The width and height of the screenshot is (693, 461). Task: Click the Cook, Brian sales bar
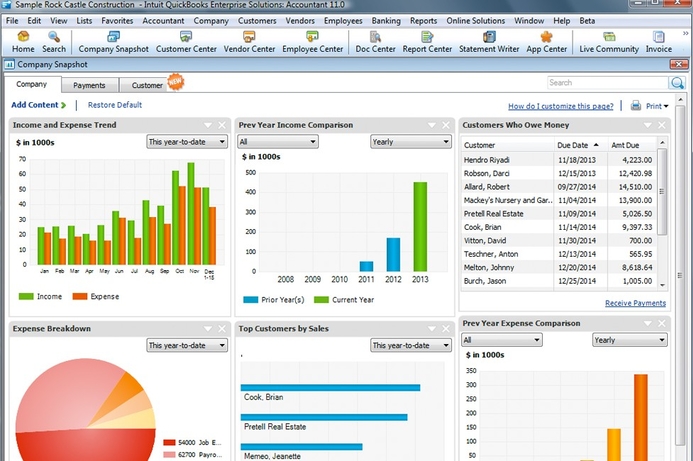(x=330, y=388)
